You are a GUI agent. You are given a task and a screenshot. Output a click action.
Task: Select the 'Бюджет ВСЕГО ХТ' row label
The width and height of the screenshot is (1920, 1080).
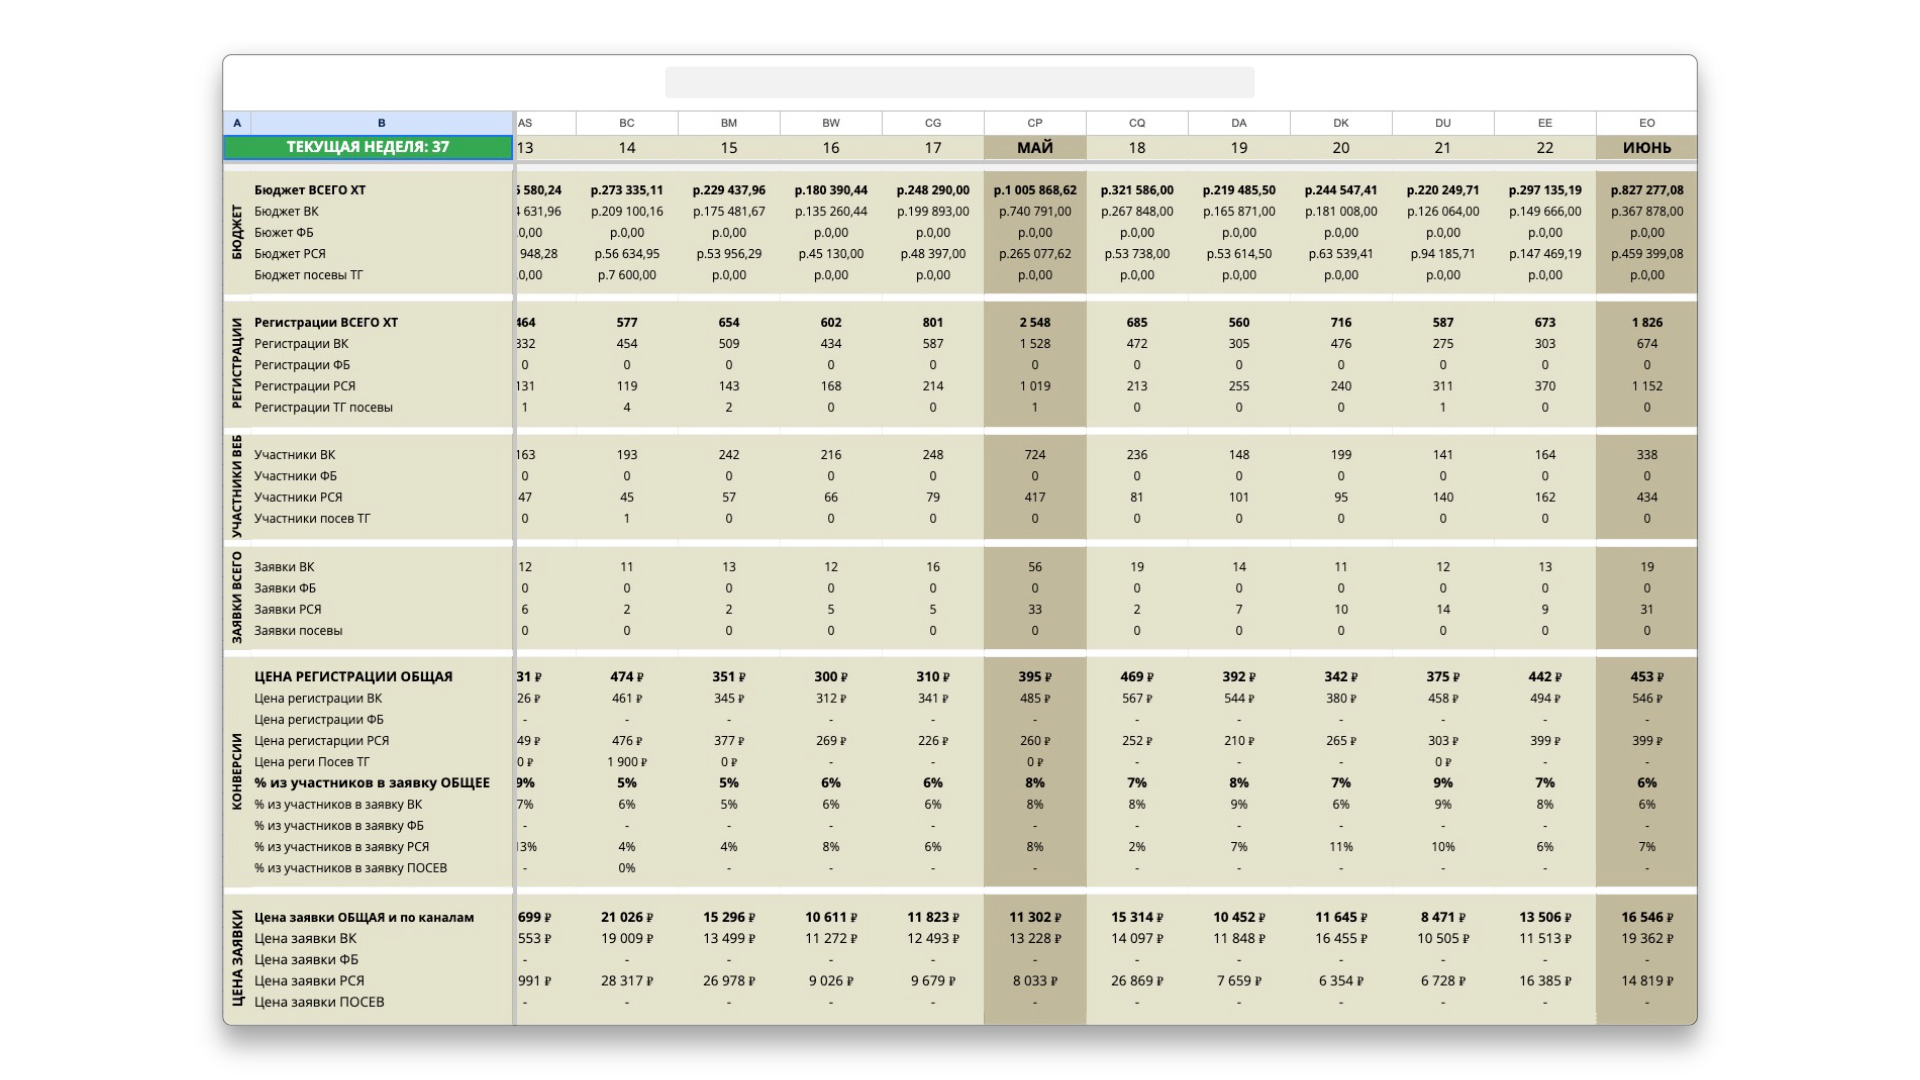(x=310, y=190)
